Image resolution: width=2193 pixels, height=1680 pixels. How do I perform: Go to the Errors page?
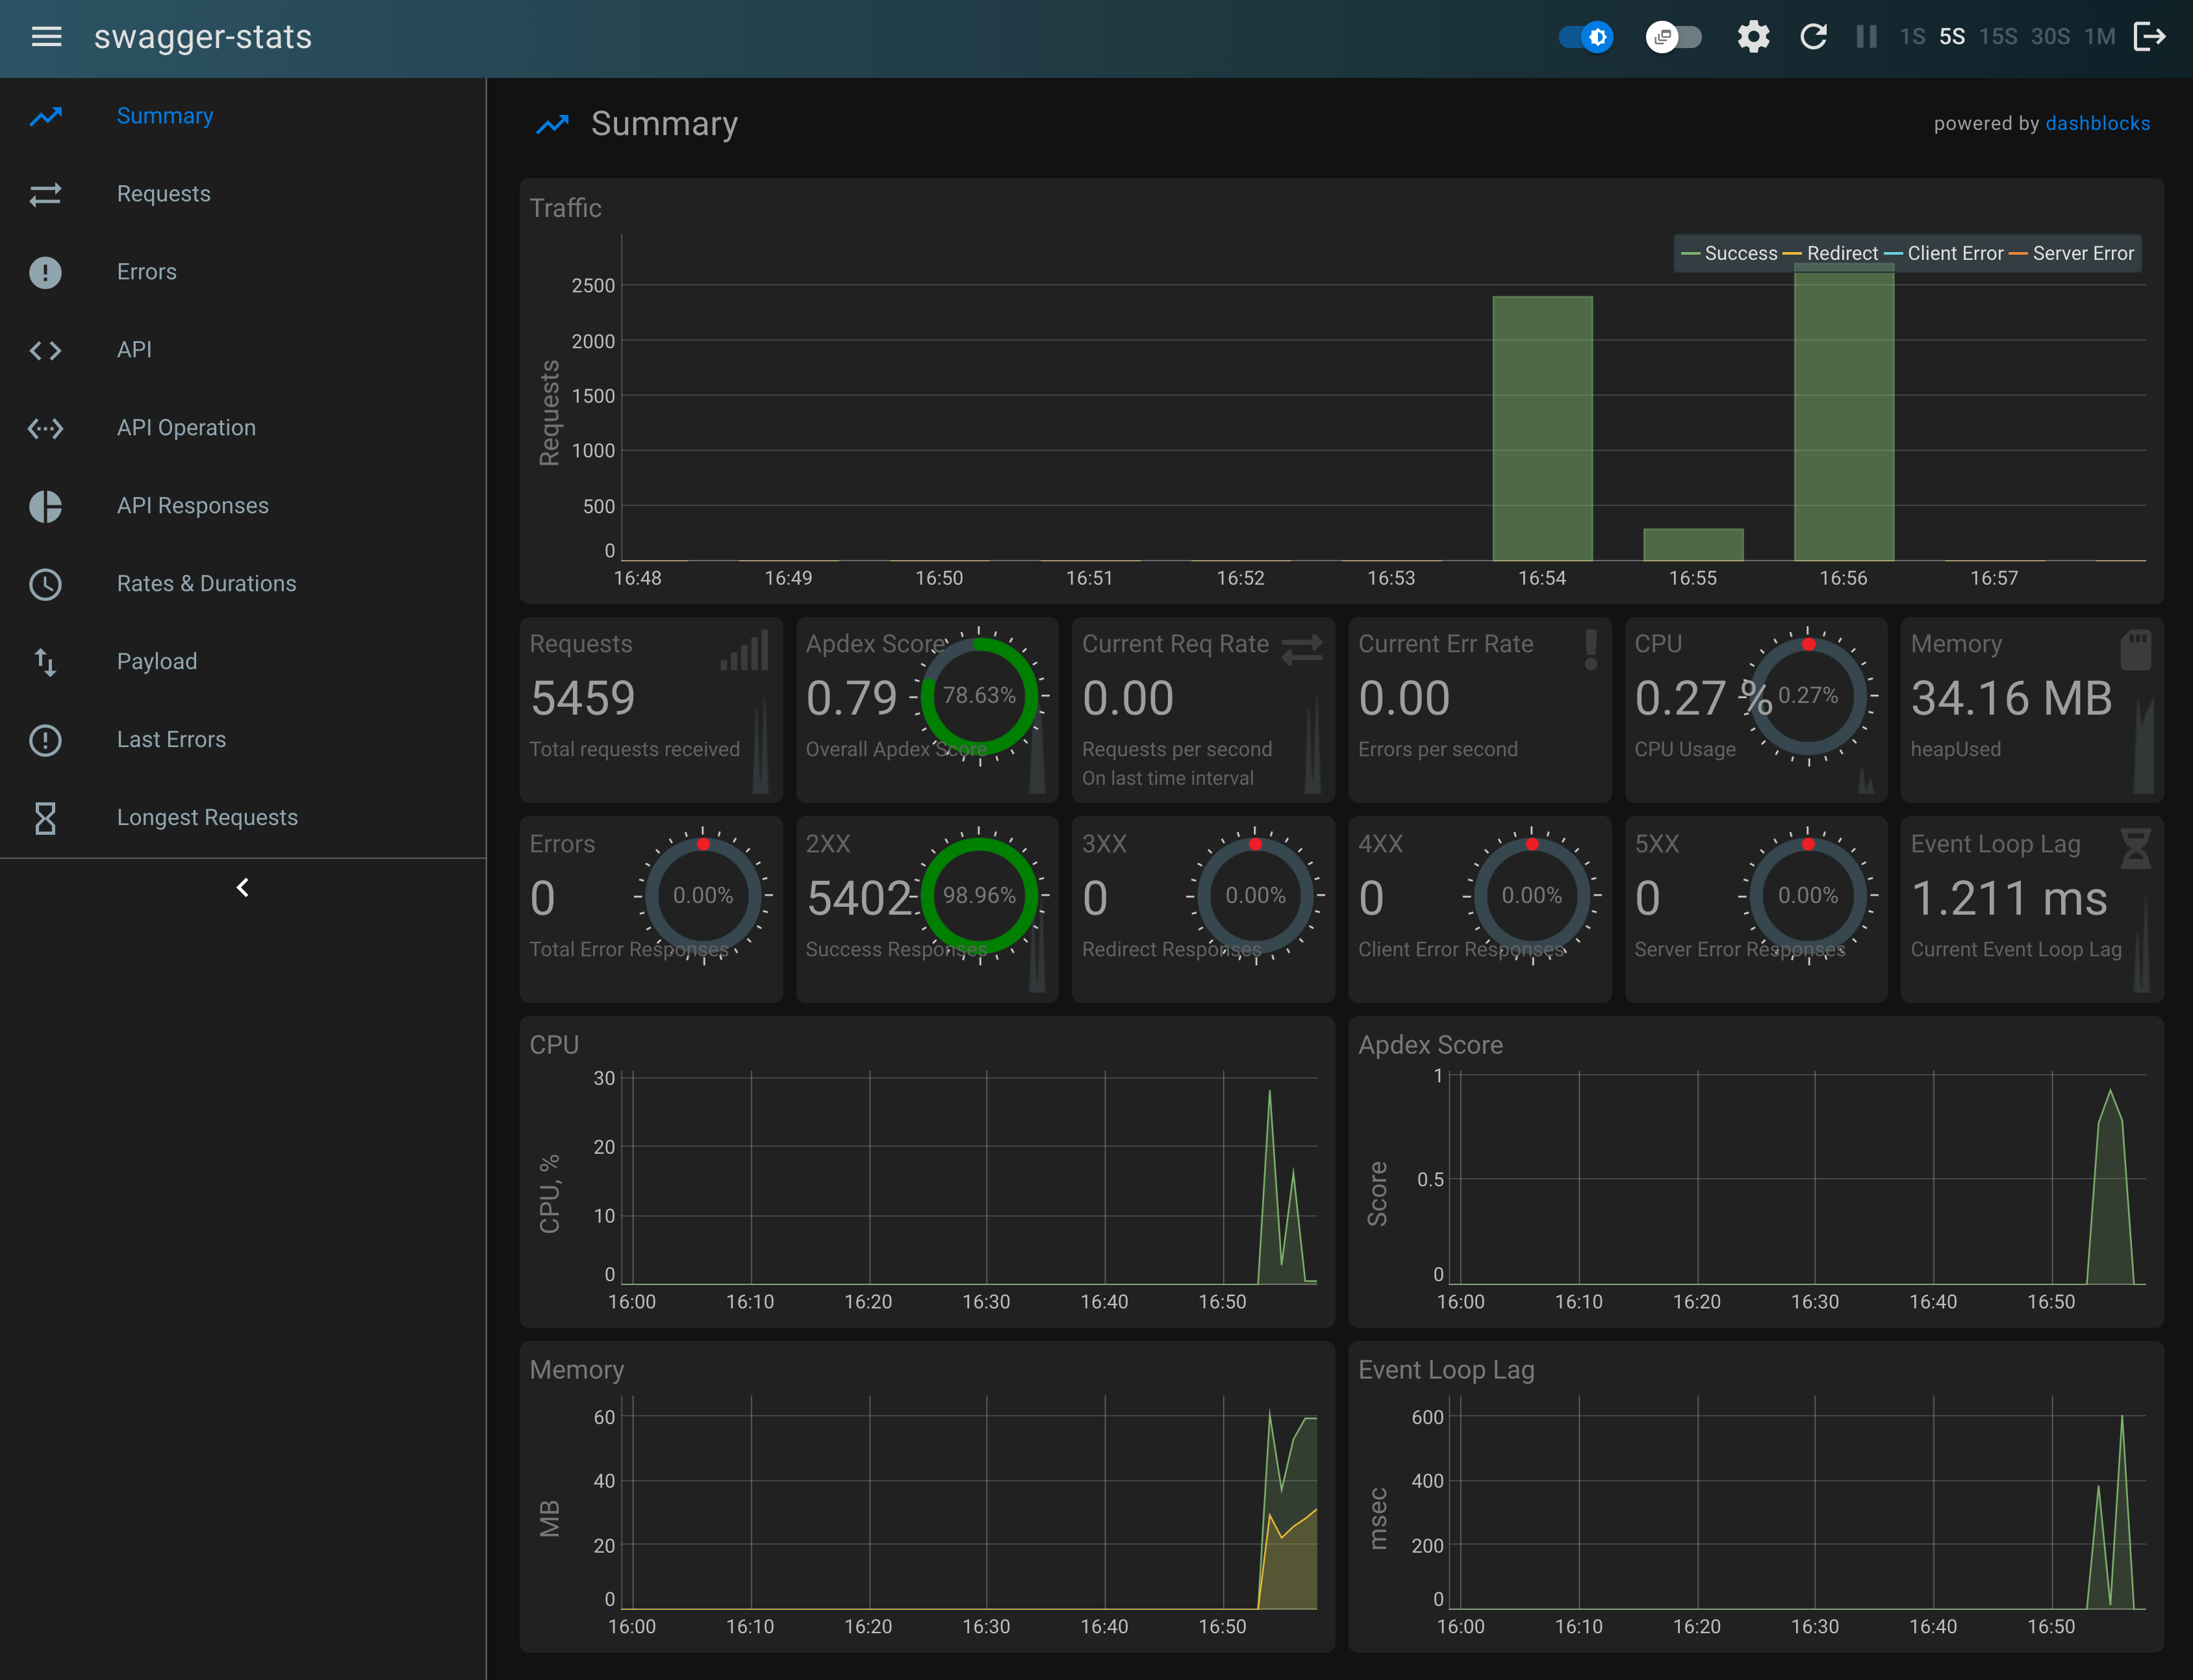pyautogui.click(x=243, y=272)
